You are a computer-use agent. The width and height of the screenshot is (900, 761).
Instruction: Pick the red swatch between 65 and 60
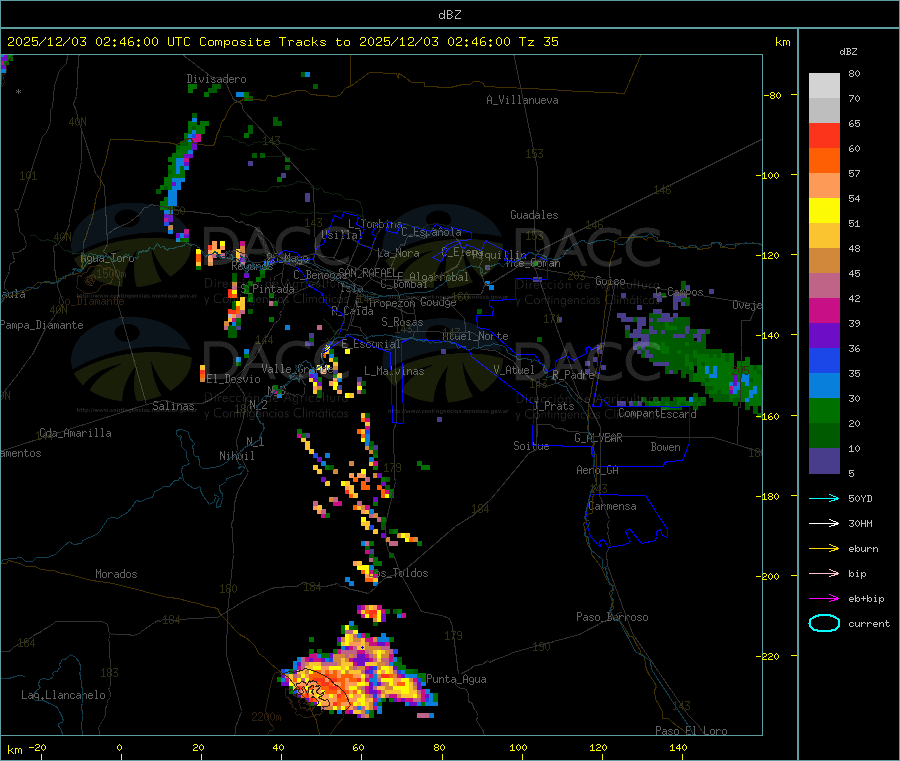[824, 136]
